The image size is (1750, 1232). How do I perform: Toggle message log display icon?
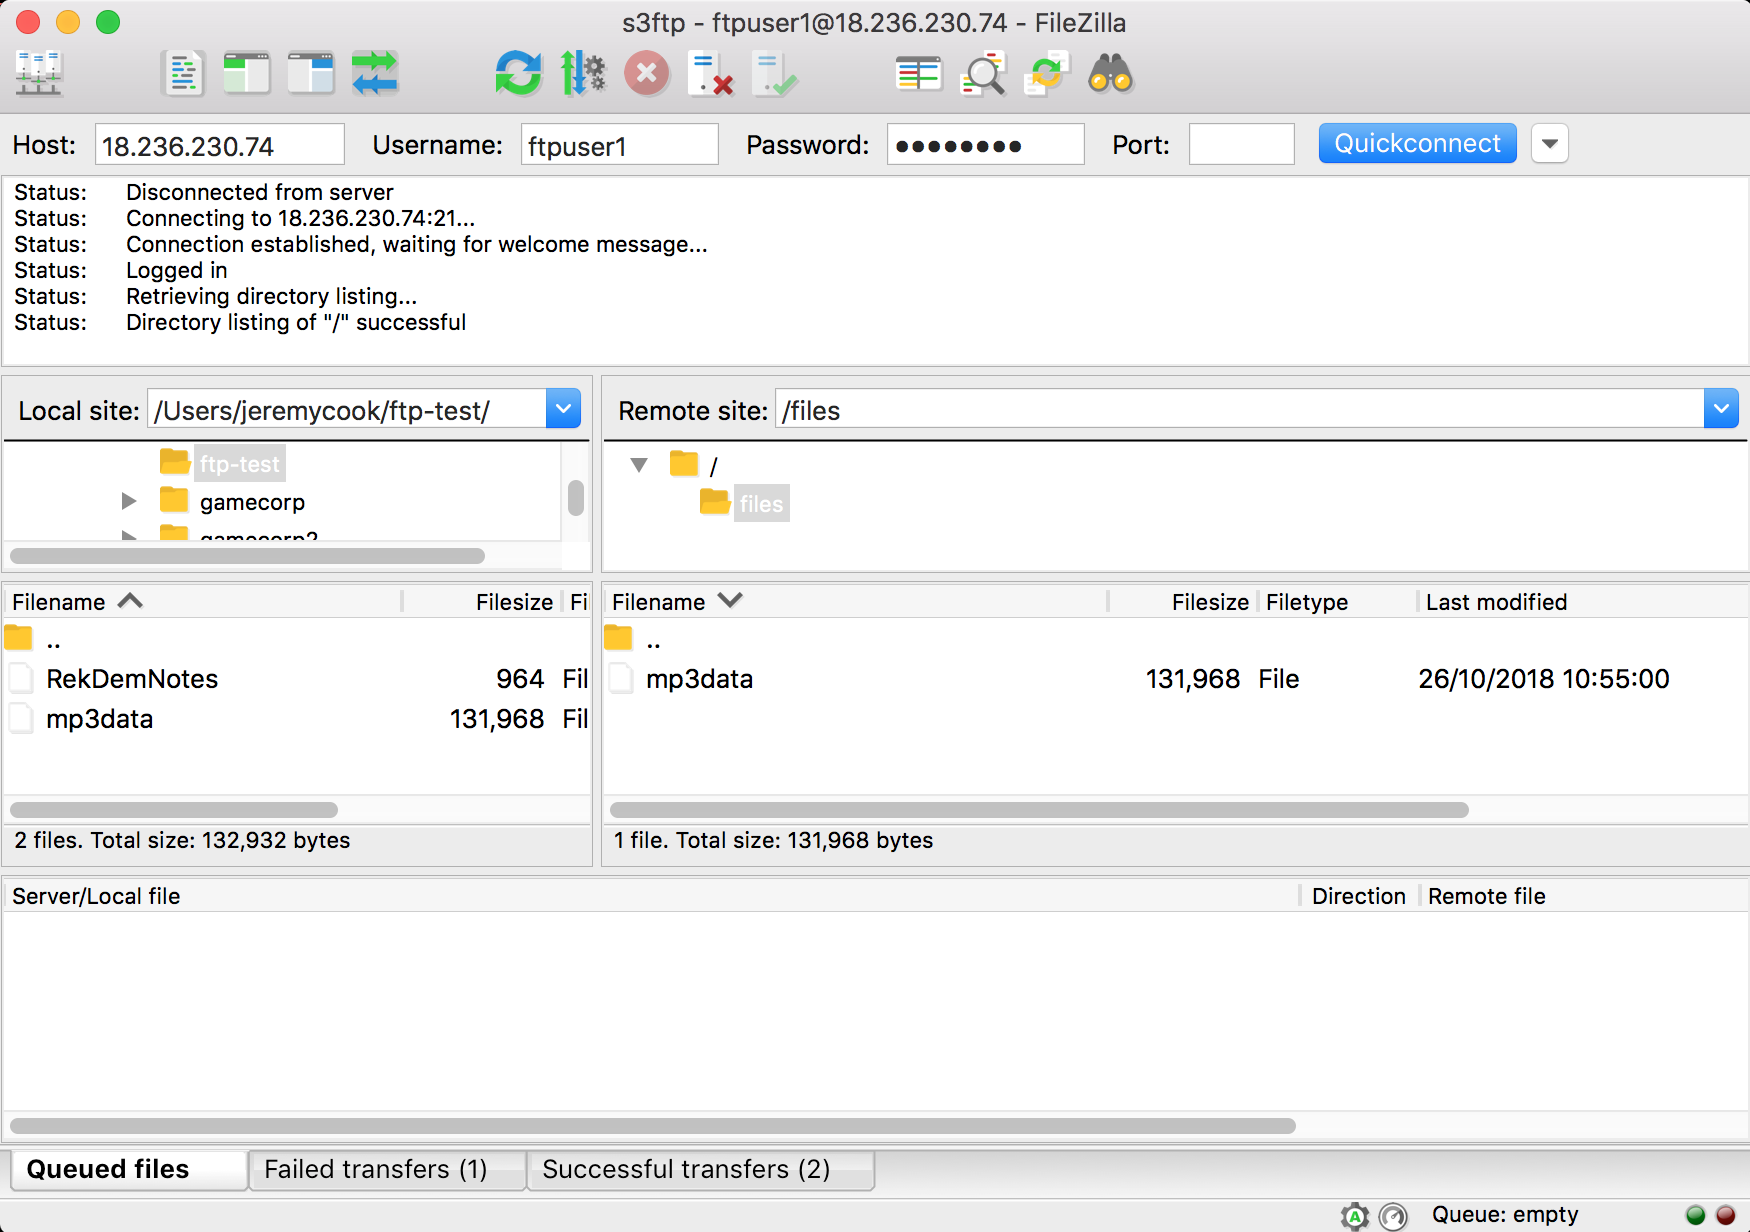point(182,74)
